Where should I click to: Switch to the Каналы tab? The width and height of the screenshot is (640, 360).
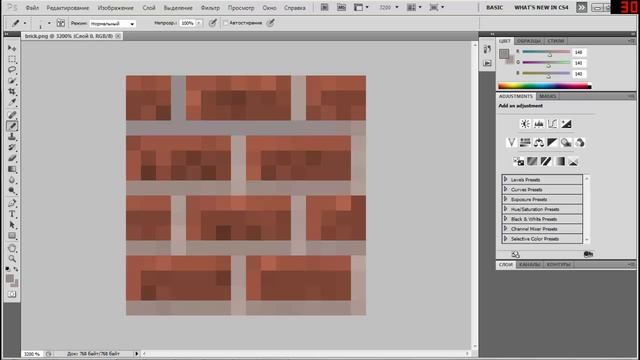click(x=529, y=264)
